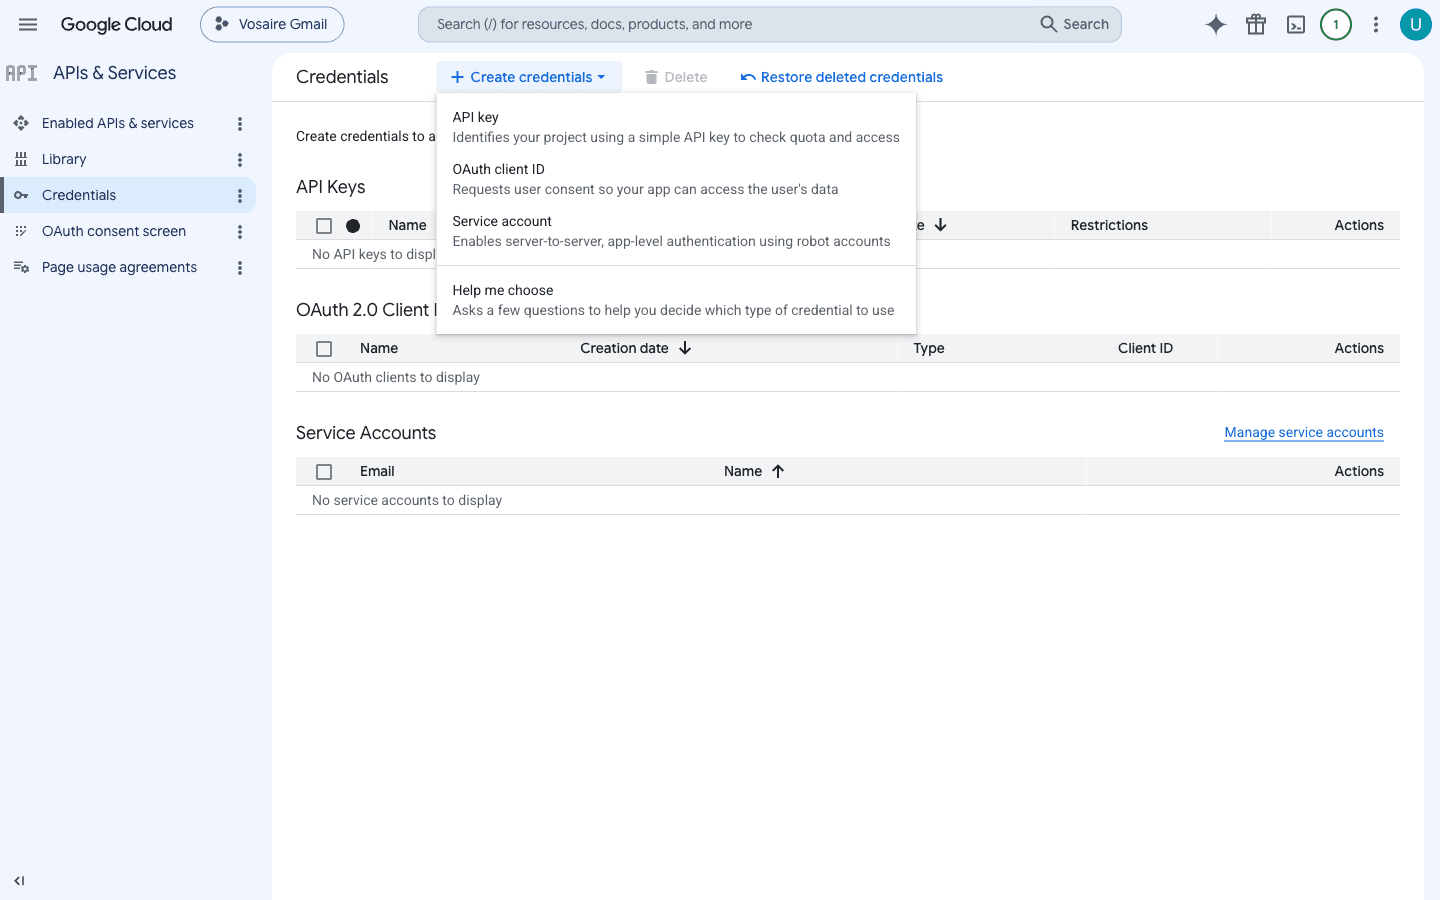Open the Vosaire Gmail project selector

[x=272, y=24]
